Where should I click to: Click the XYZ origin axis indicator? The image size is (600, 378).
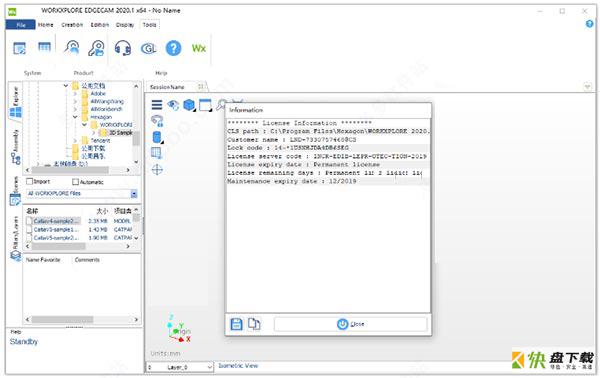(179, 329)
